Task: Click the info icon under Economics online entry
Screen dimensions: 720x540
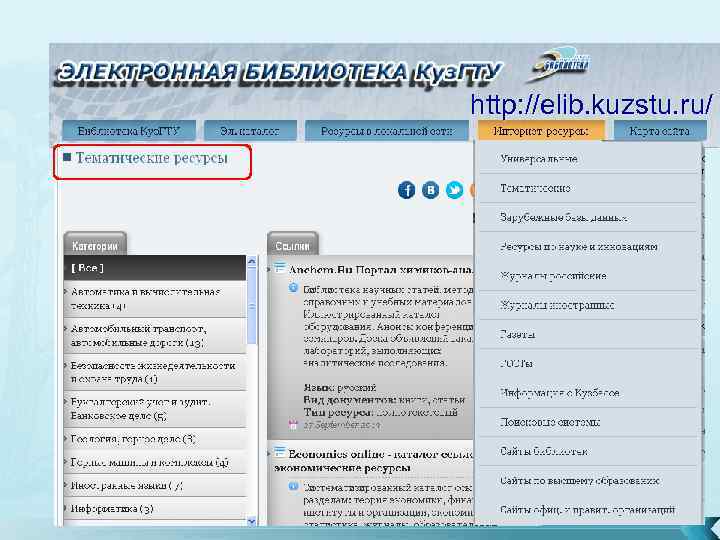Action: 293,486
